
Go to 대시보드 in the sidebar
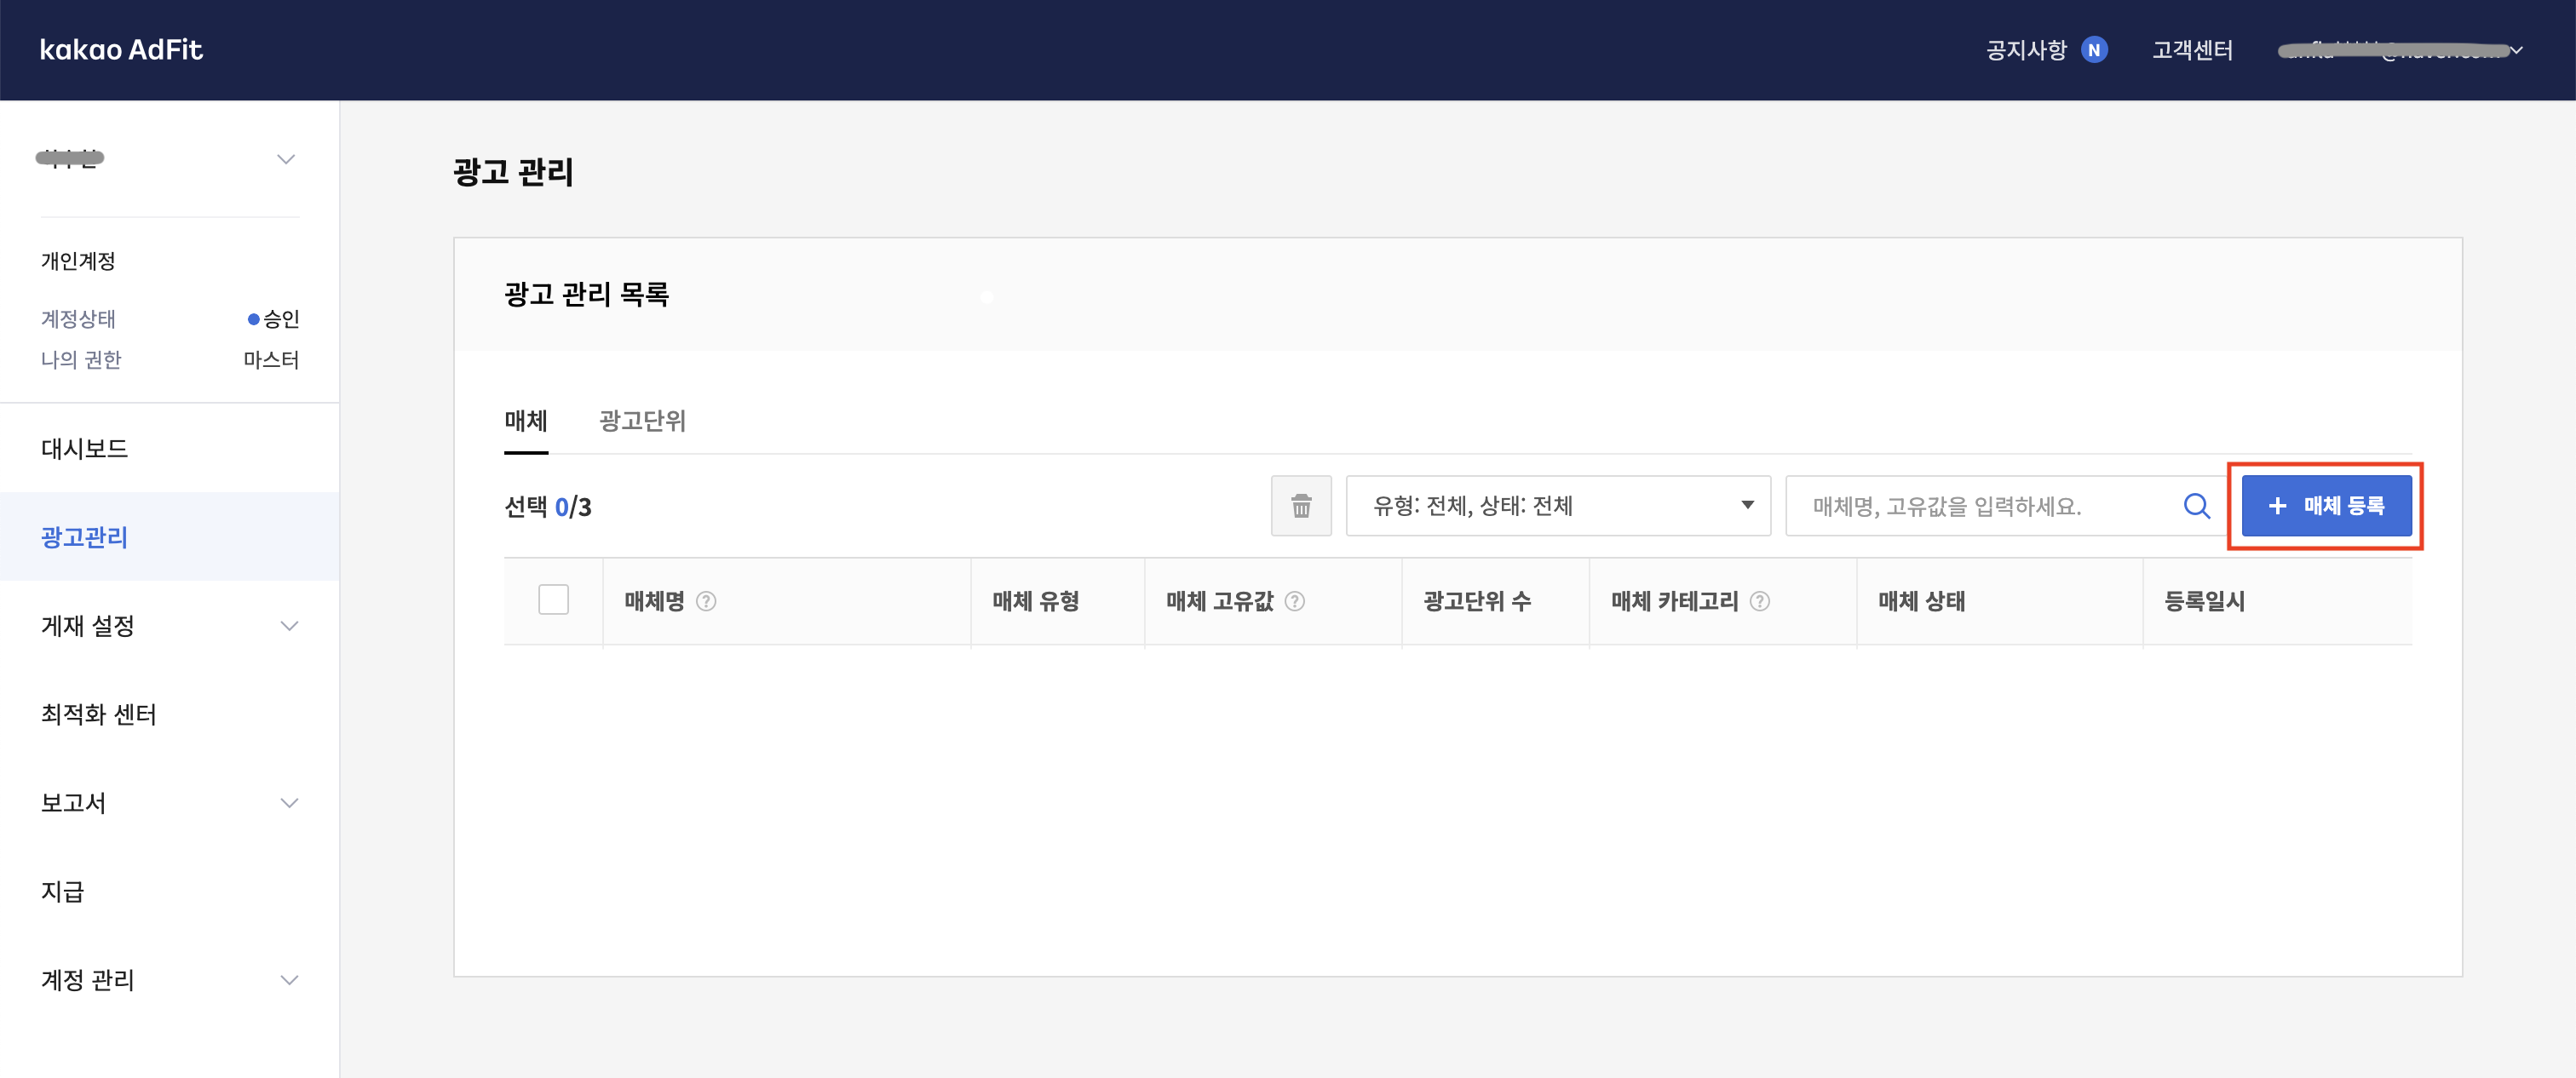[85, 449]
